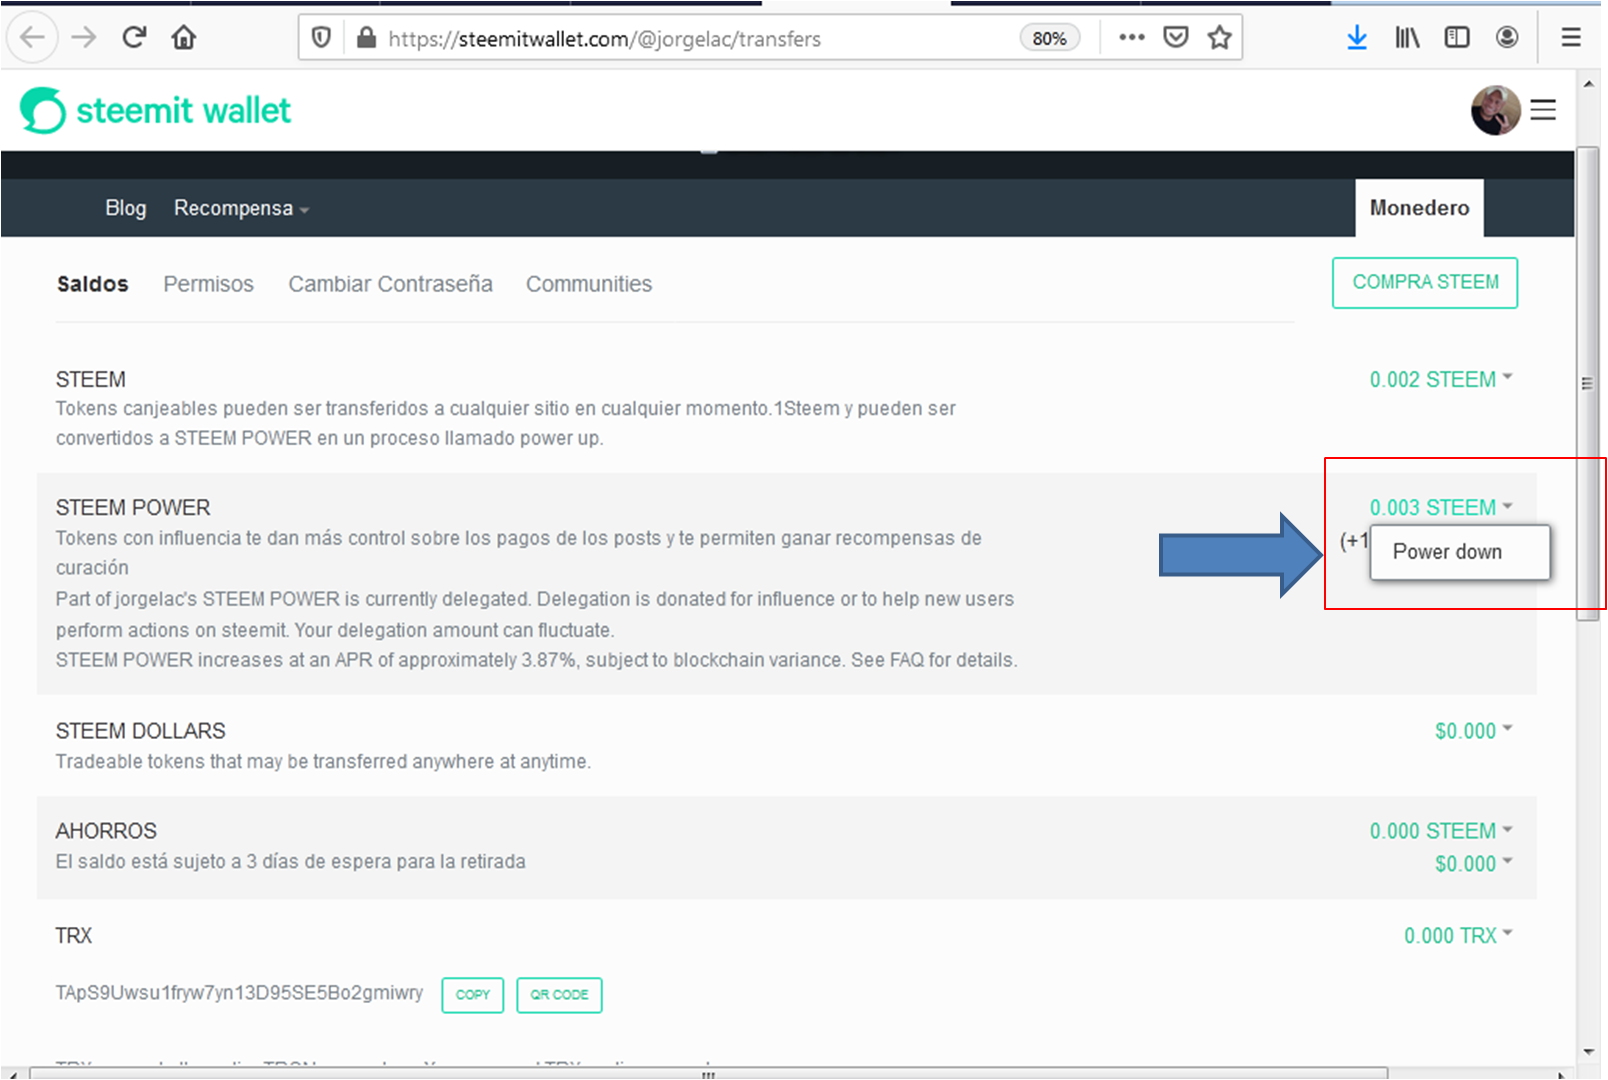The width and height of the screenshot is (1608, 1080).
Task: Reset the 80% zoom level badge
Action: 1049,38
